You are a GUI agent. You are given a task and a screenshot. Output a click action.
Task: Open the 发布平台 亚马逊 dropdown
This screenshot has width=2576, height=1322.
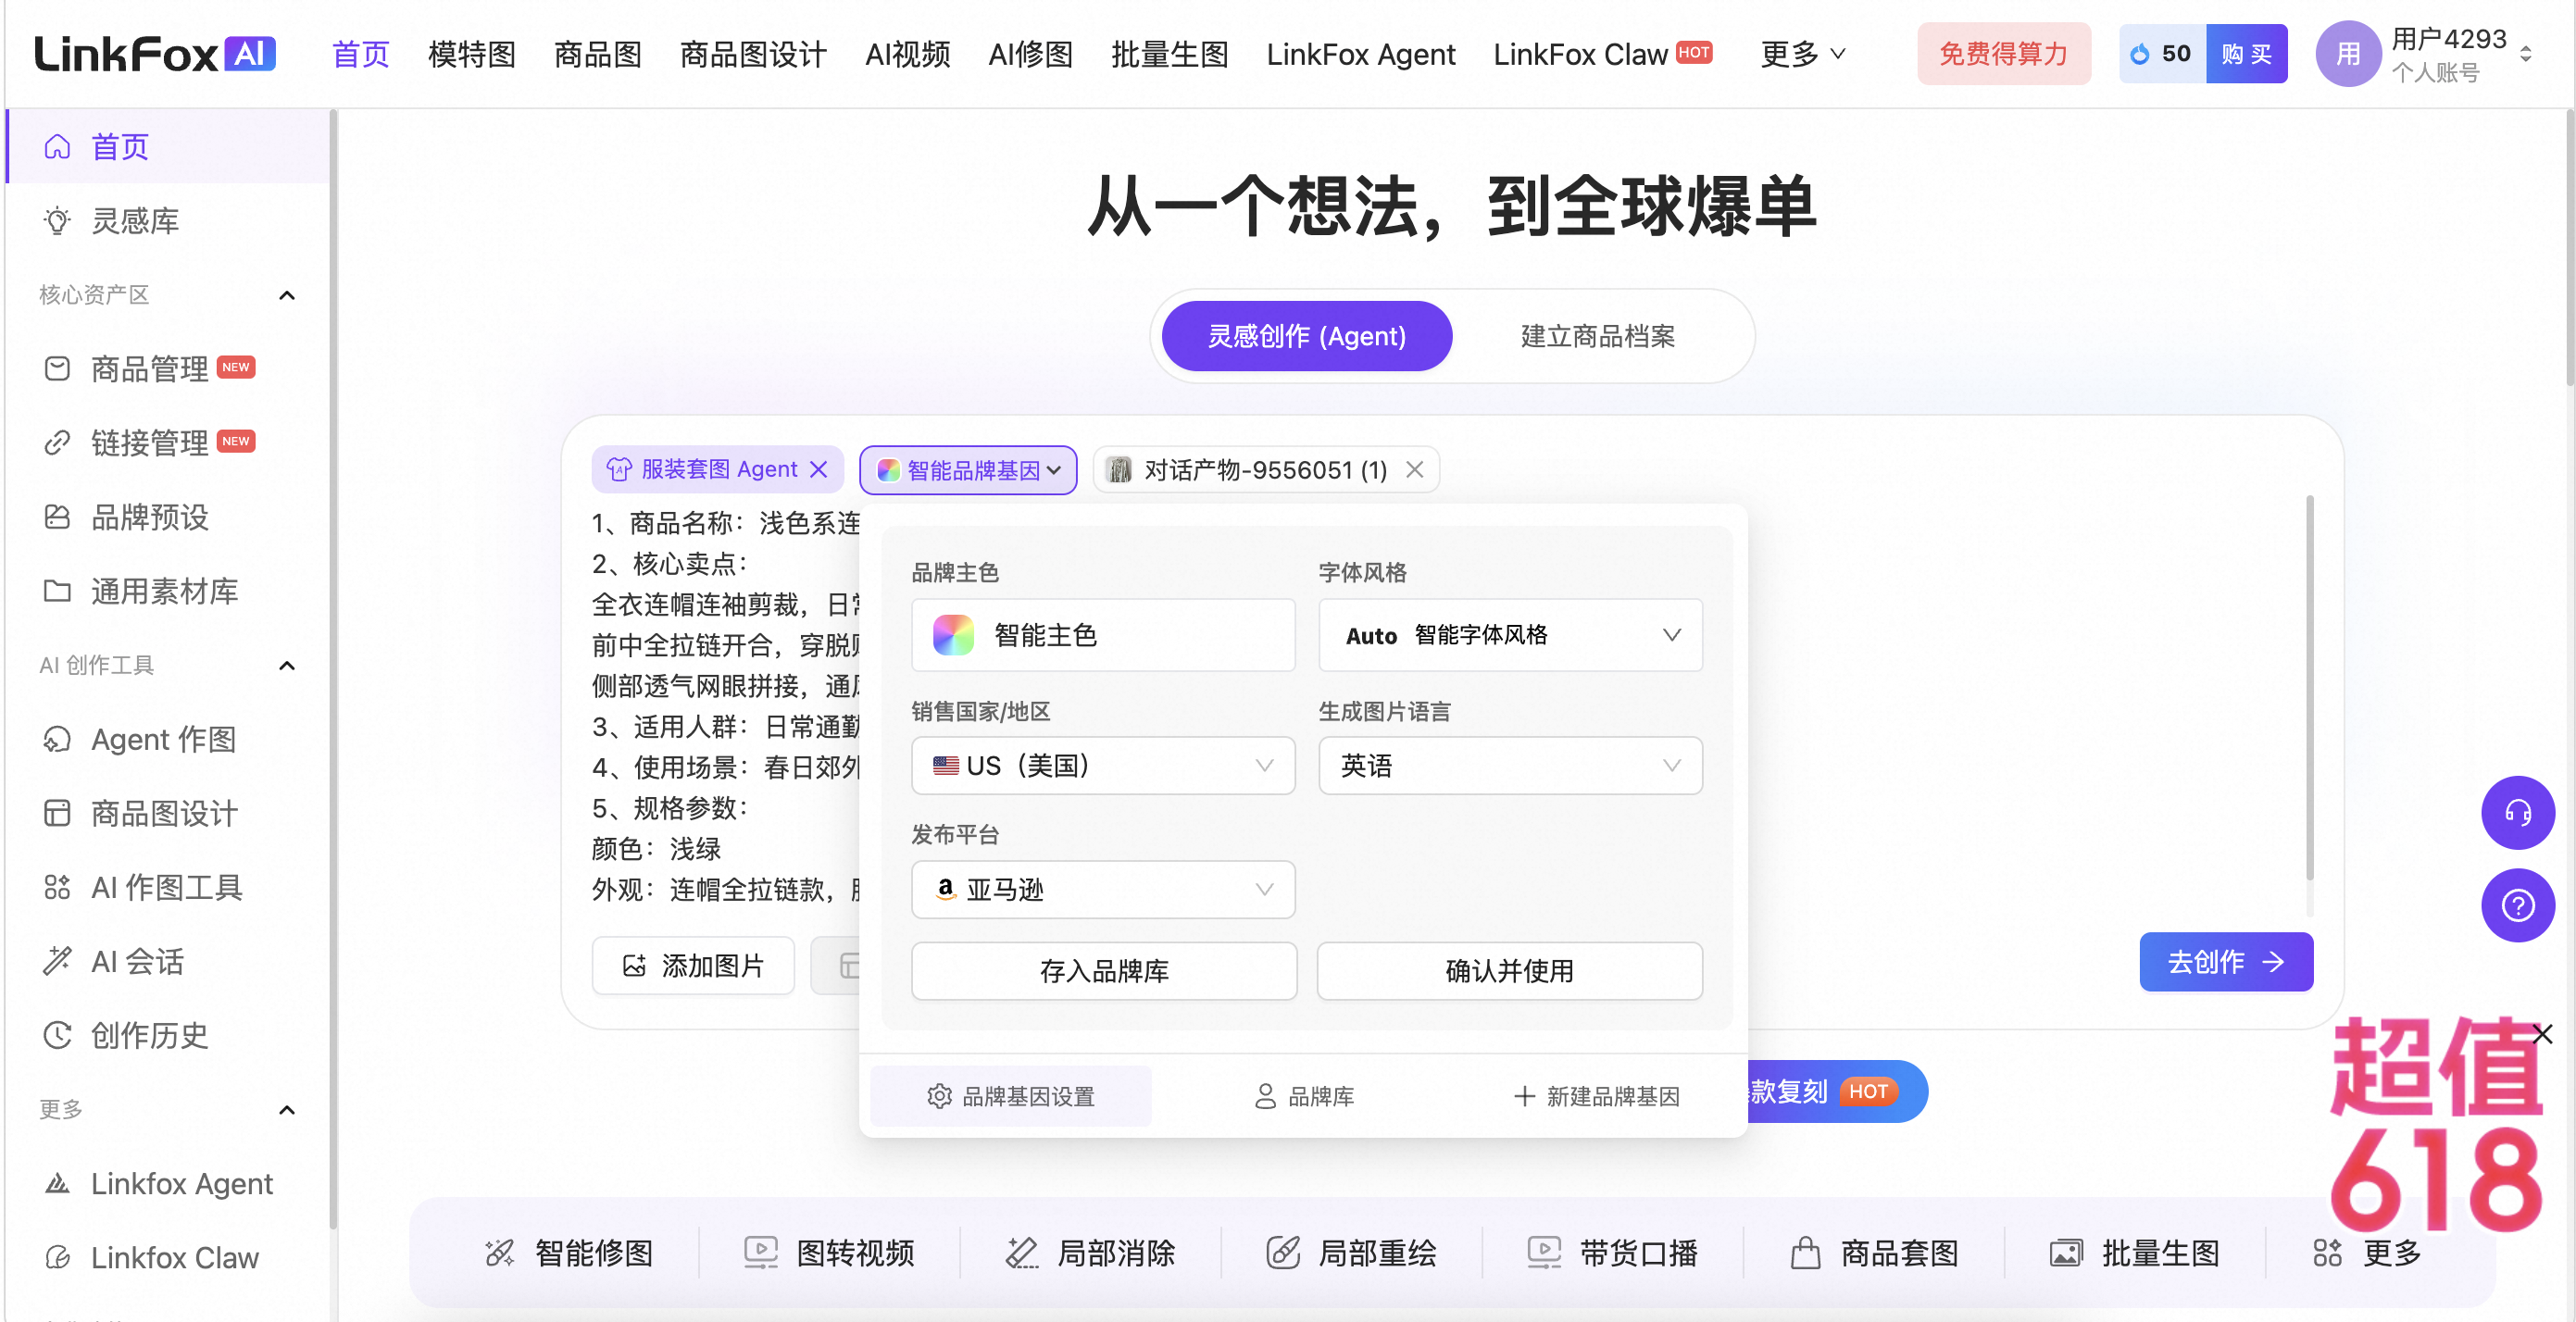(x=1103, y=890)
